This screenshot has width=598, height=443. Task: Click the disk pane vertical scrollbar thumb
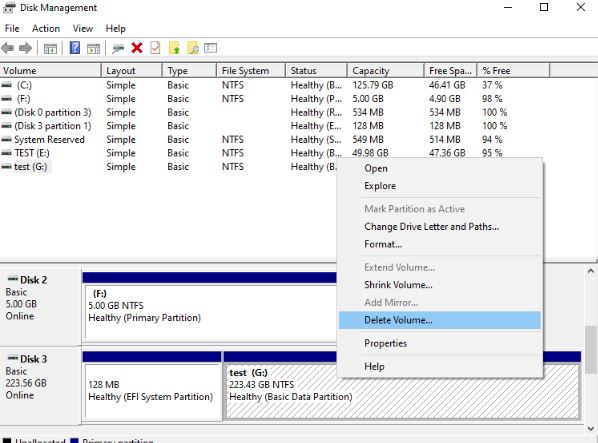click(591, 349)
